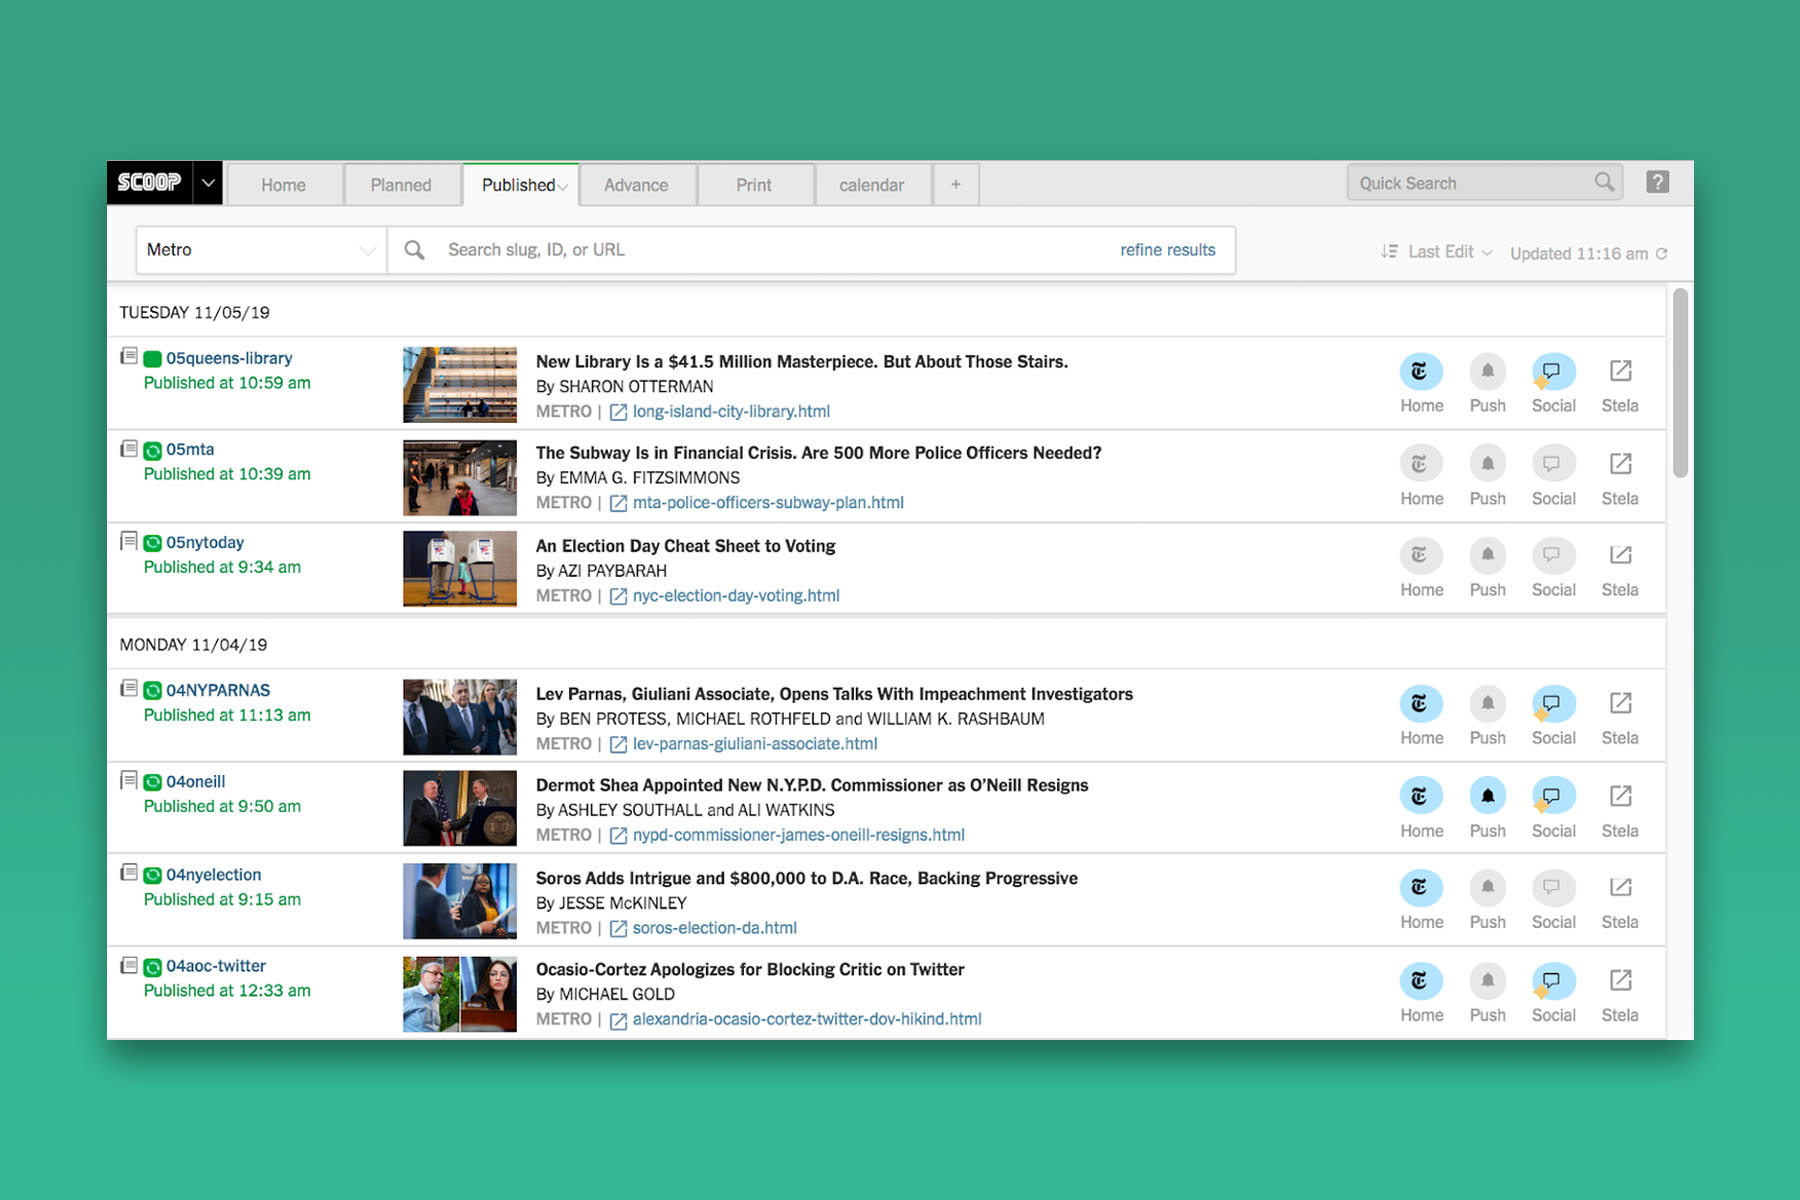Expand the Published tab dropdown chevron
This screenshot has height=1200, width=1800.
click(x=563, y=188)
